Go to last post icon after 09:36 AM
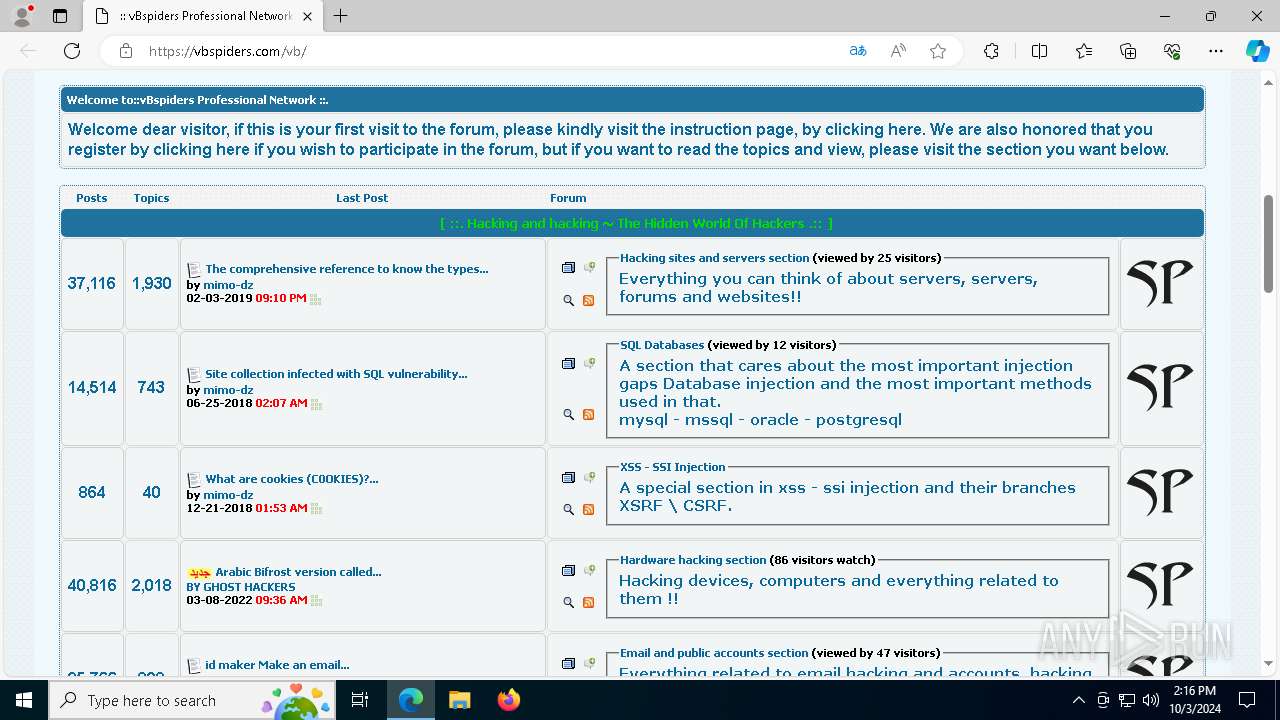Image resolution: width=1280 pixels, height=720 pixels. click(316, 601)
